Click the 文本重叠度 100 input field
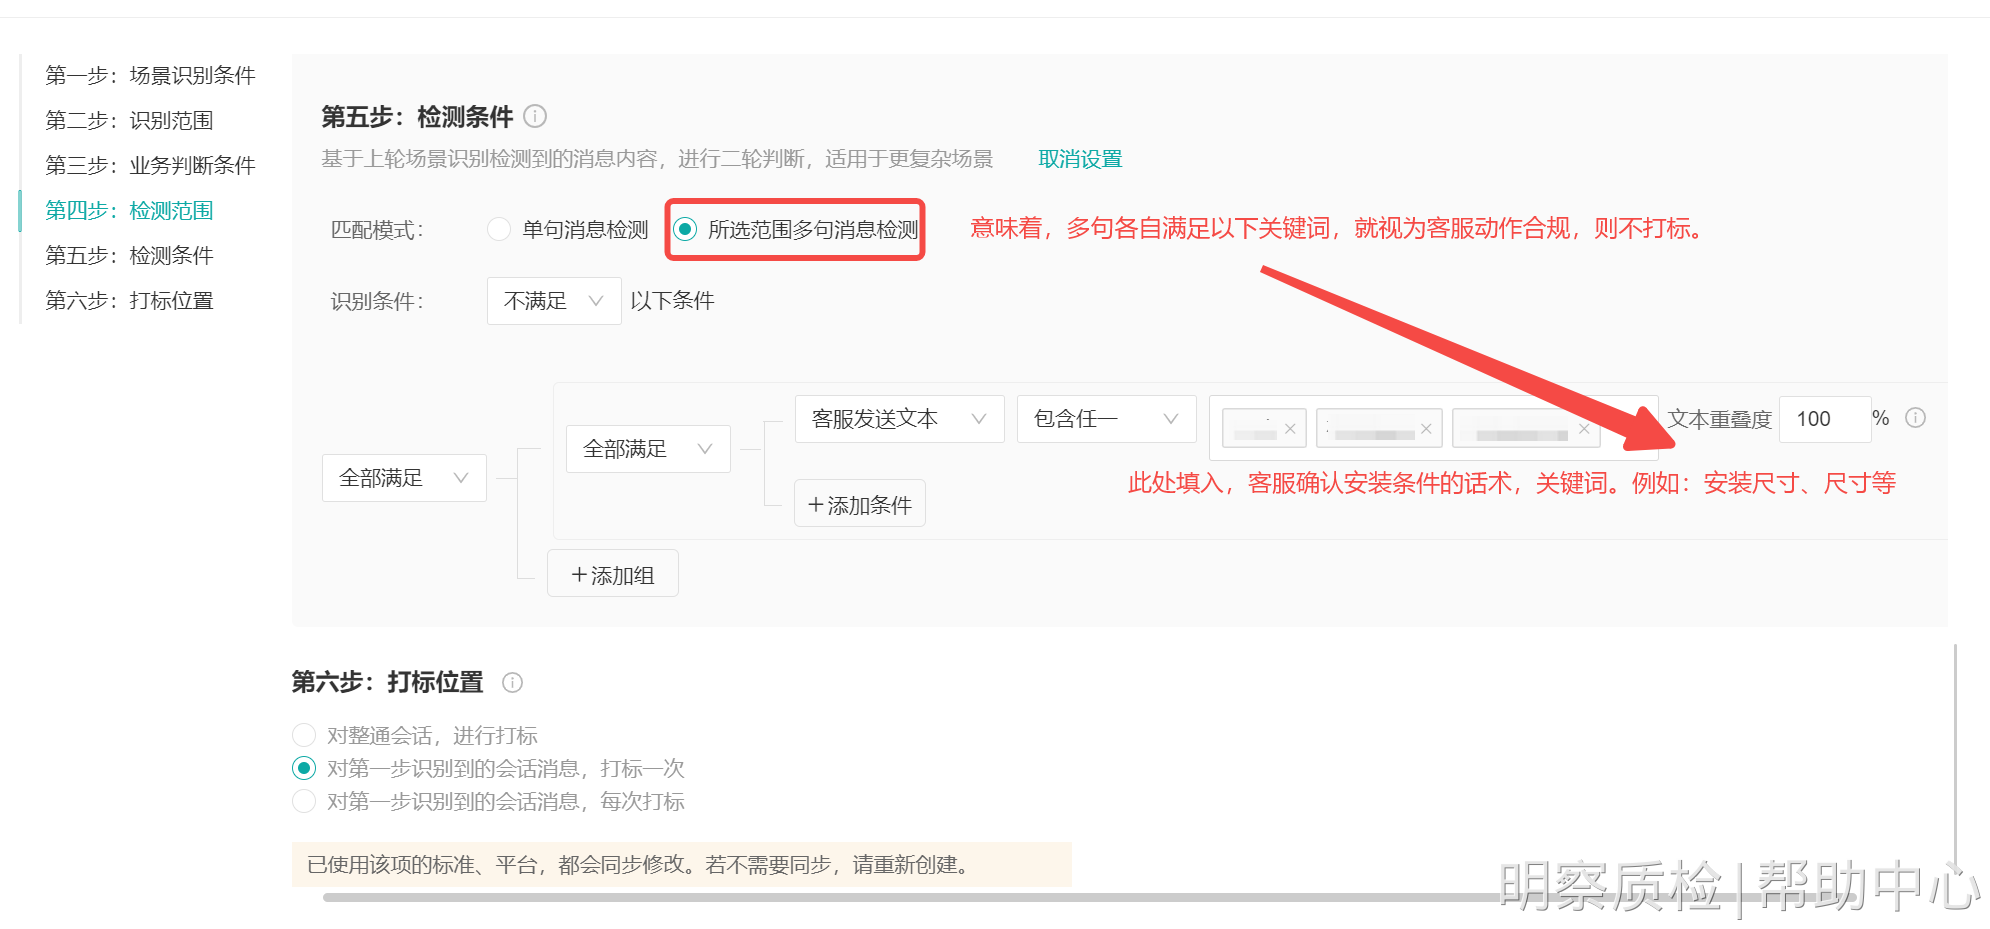This screenshot has height=929, width=1990. pos(1825,419)
